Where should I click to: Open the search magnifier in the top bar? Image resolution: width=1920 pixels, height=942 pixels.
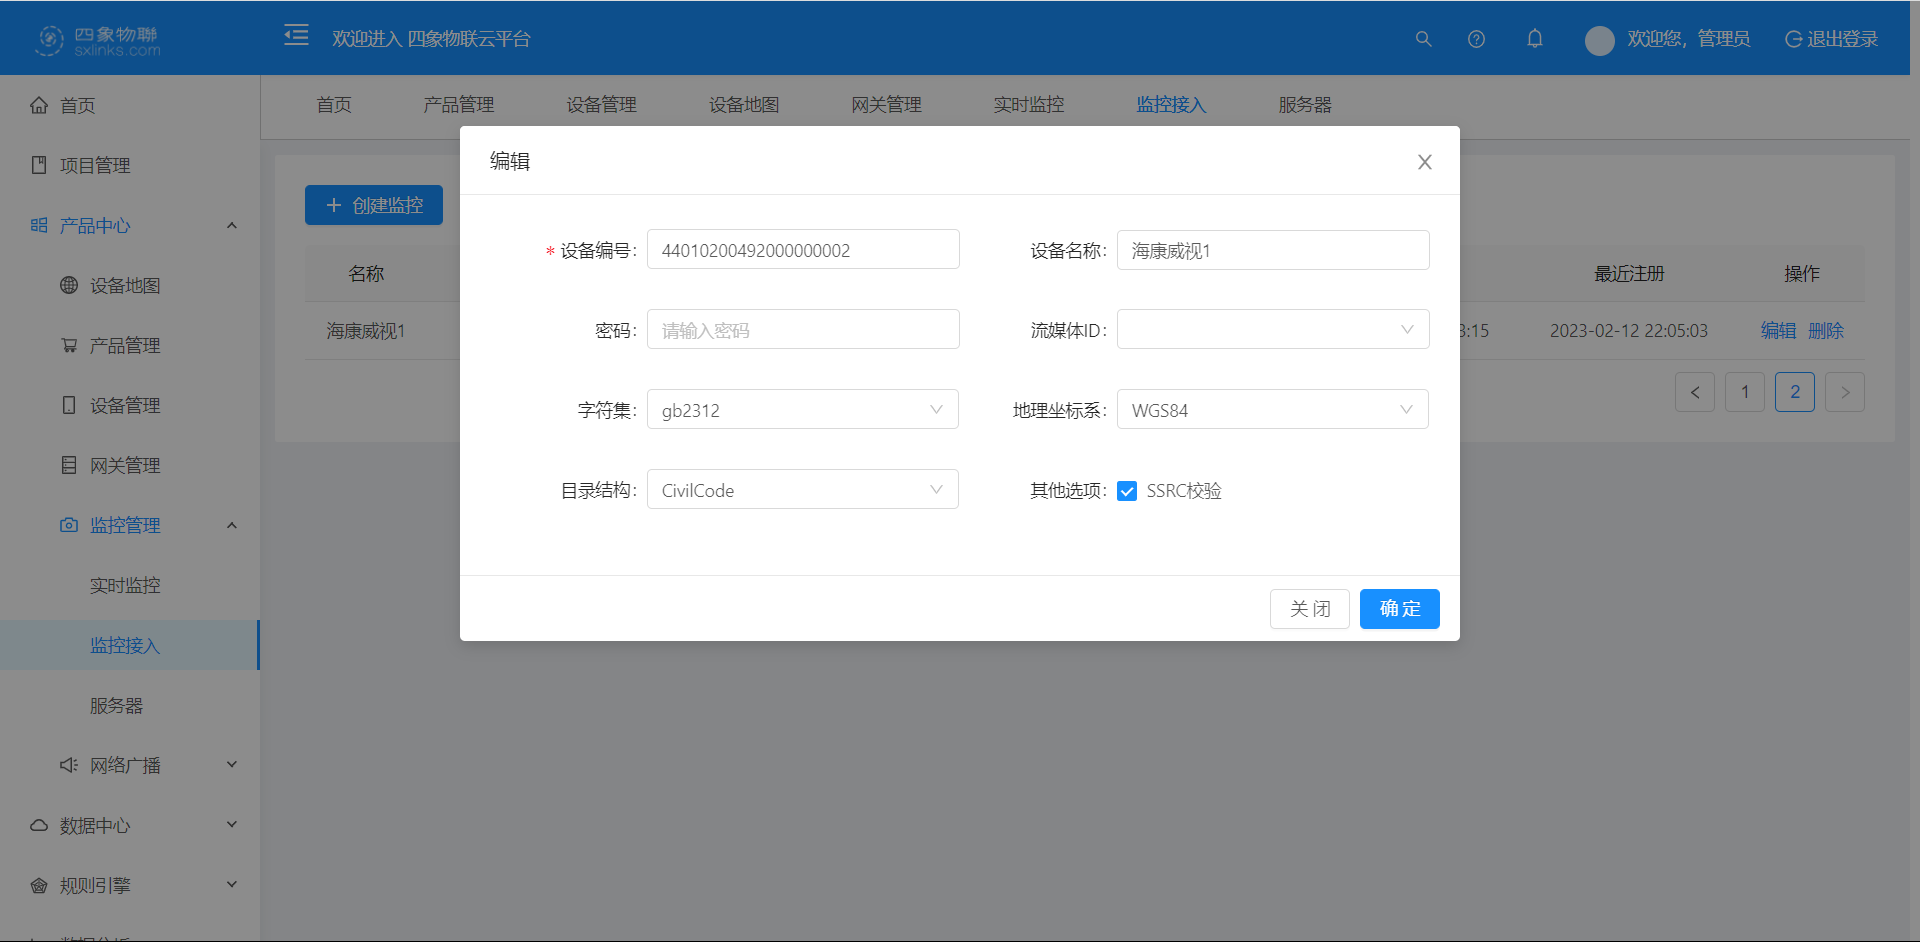pyautogui.click(x=1423, y=39)
